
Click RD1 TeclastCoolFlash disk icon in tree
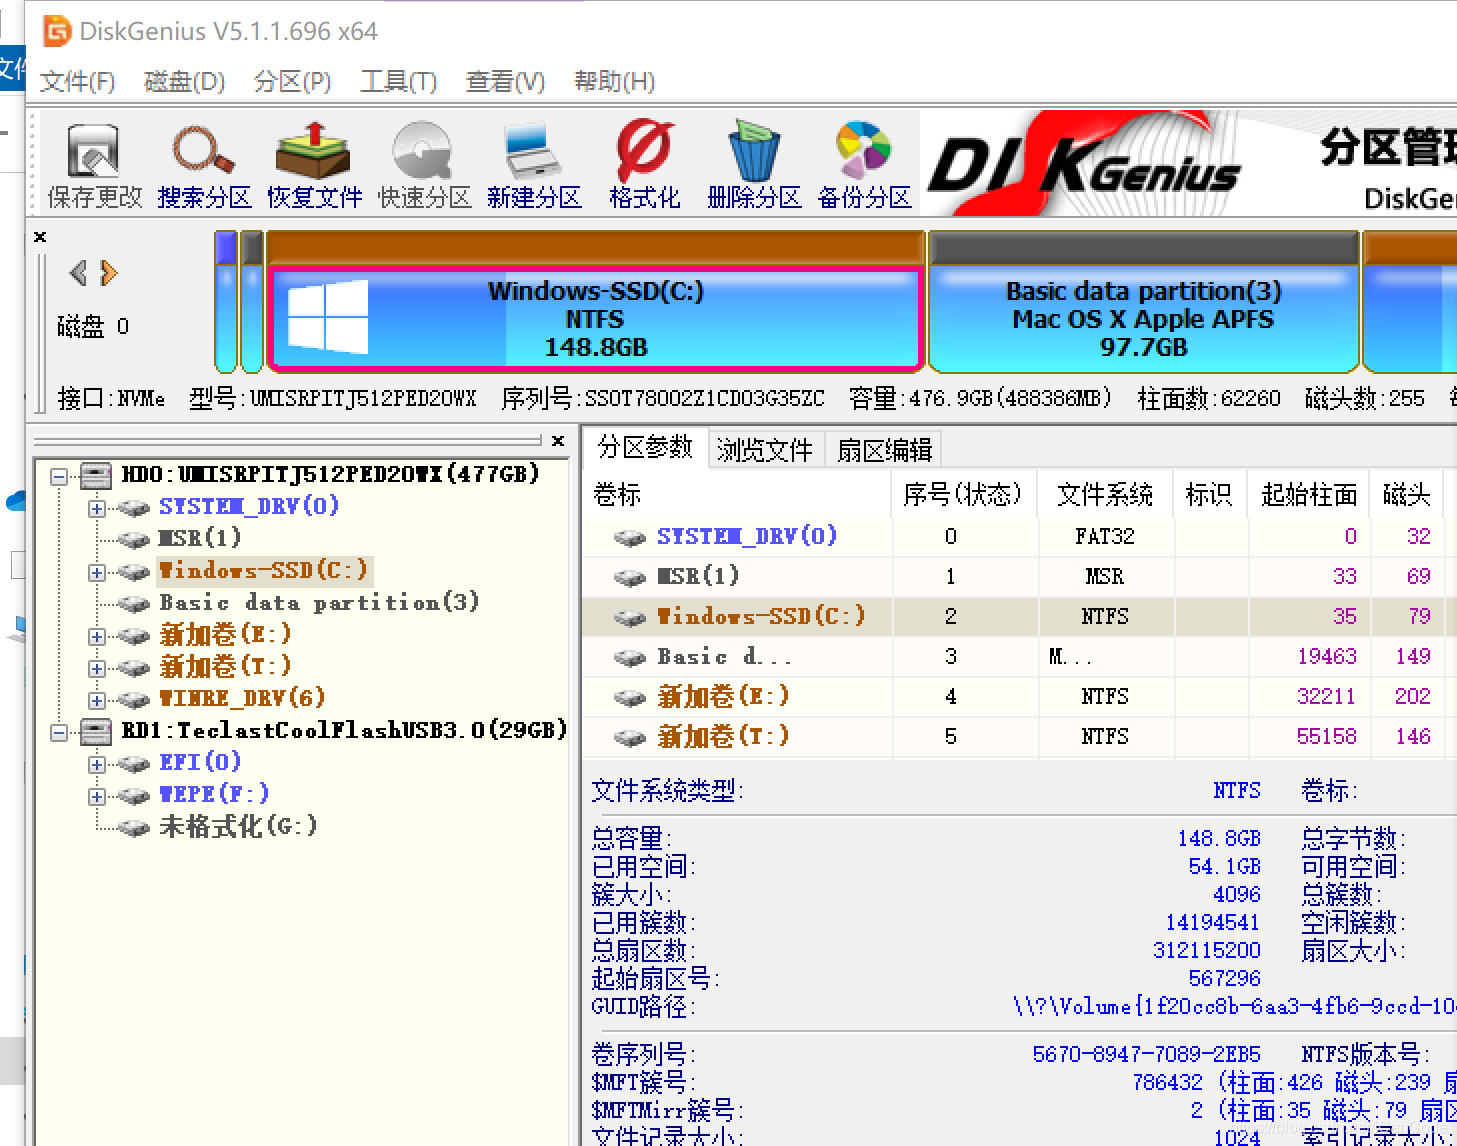coord(95,732)
